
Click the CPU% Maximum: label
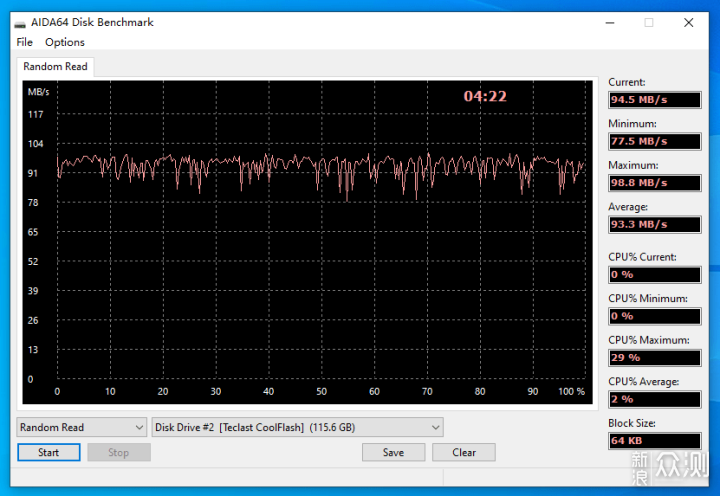[649, 340]
